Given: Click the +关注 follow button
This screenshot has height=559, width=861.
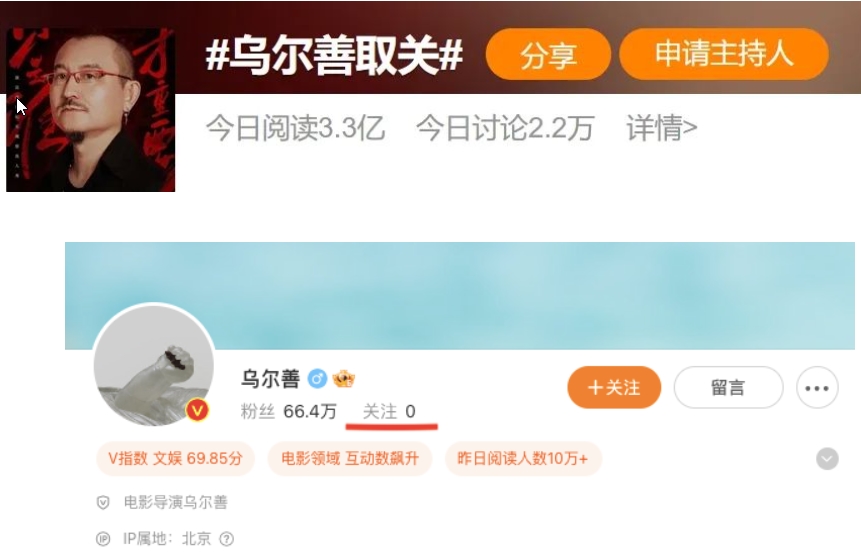Looking at the screenshot, I should (x=614, y=388).
